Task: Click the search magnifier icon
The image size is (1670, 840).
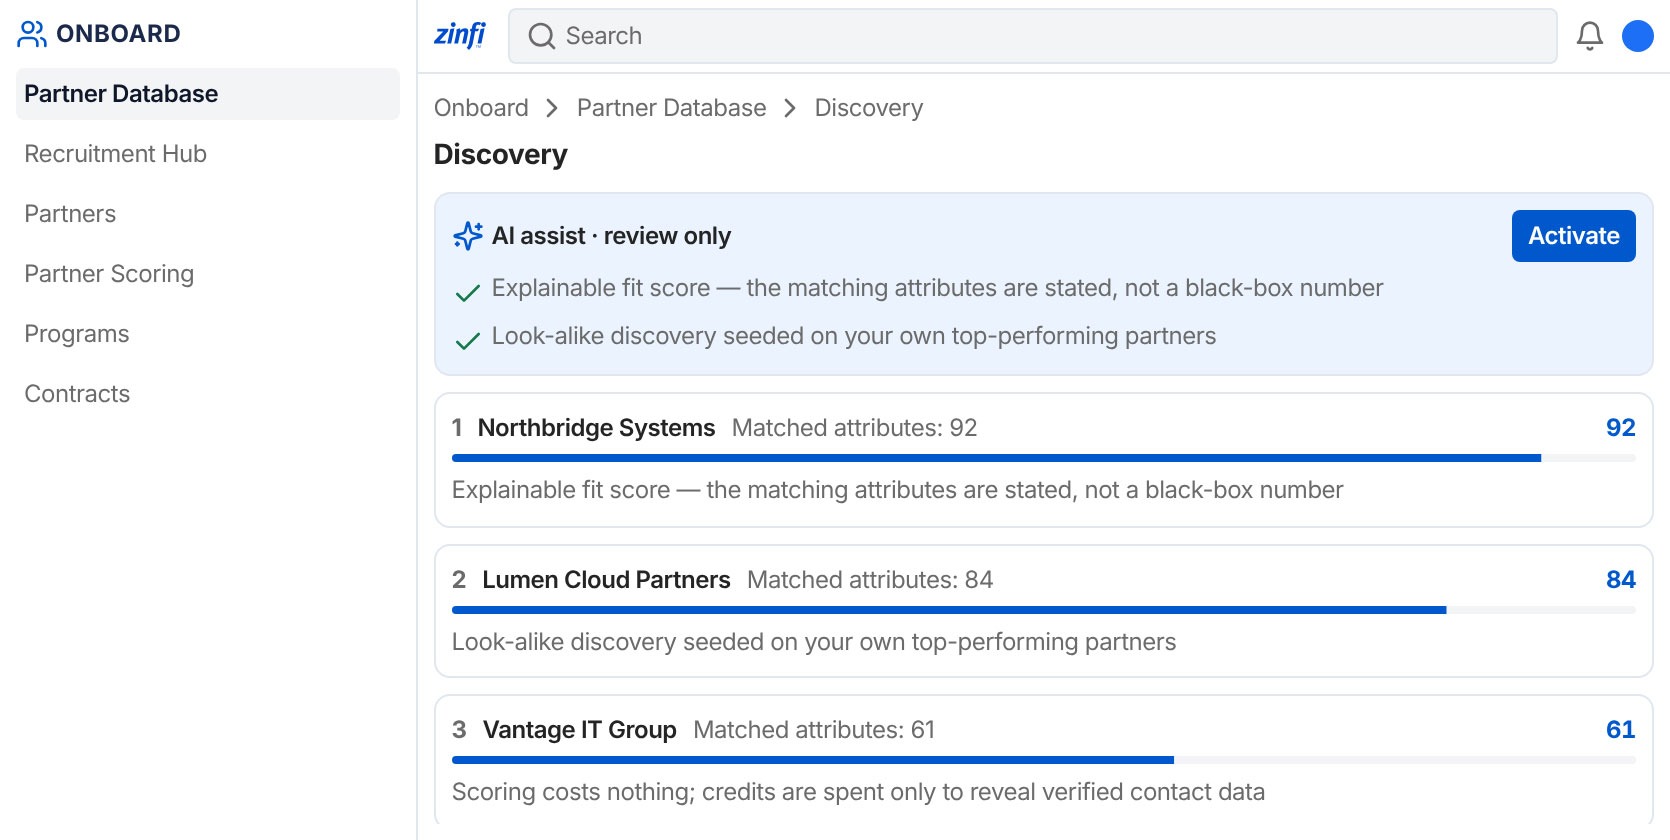Action: click(x=542, y=36)
